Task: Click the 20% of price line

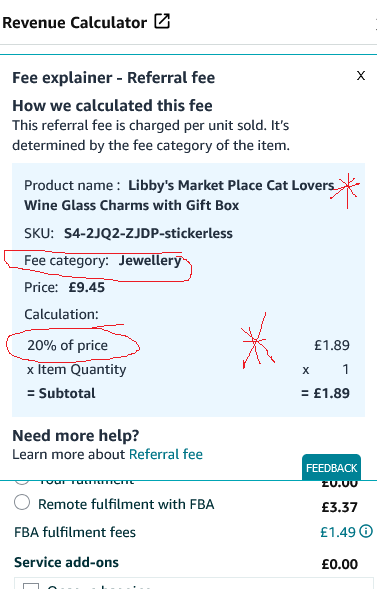Action: coord(68,345)
